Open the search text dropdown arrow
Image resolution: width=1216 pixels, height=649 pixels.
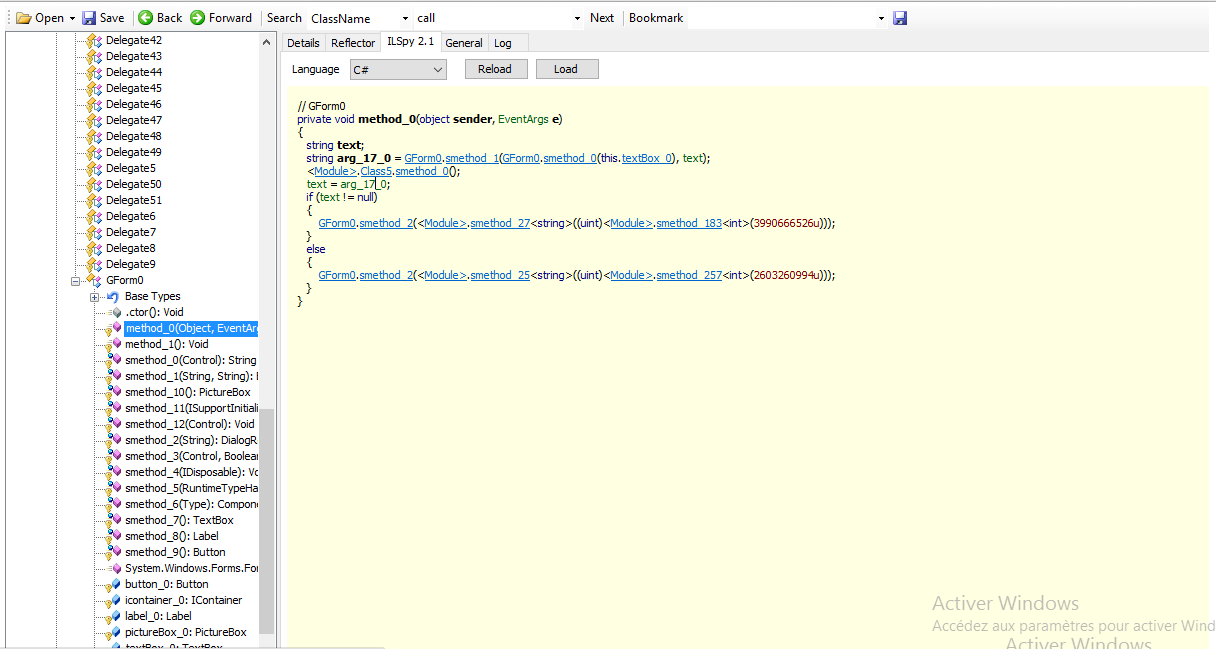pyautogui.click(x=577, y=18)
